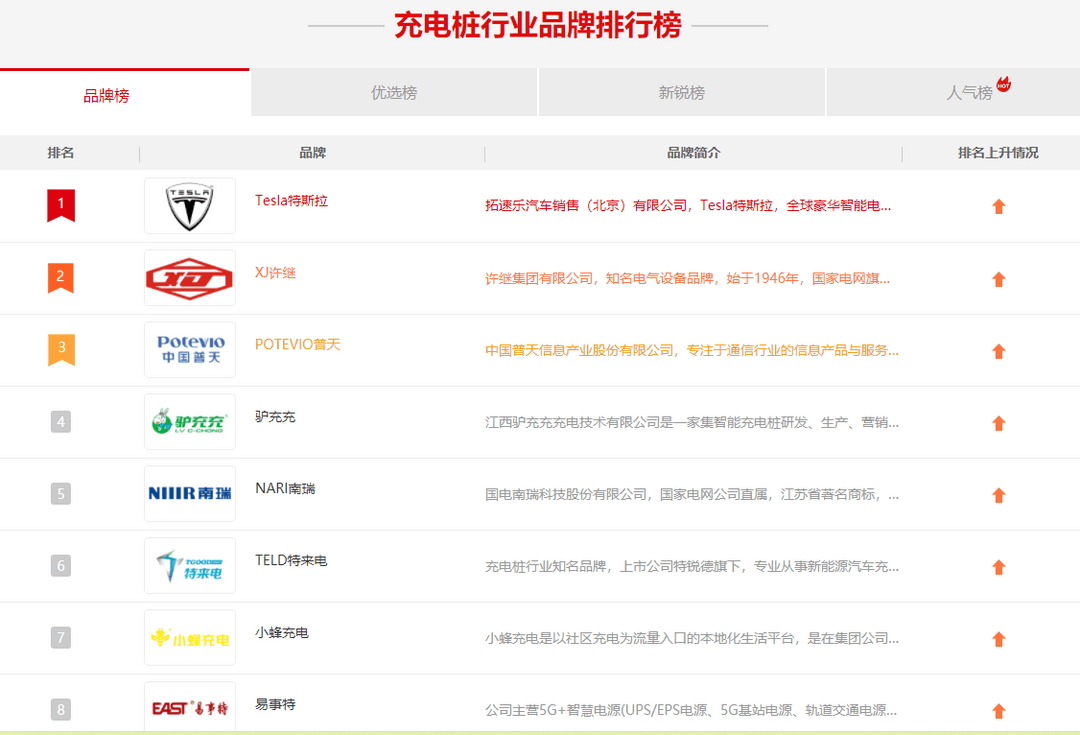Open the 江西驴充充充电技术 description text

[692, 422]
